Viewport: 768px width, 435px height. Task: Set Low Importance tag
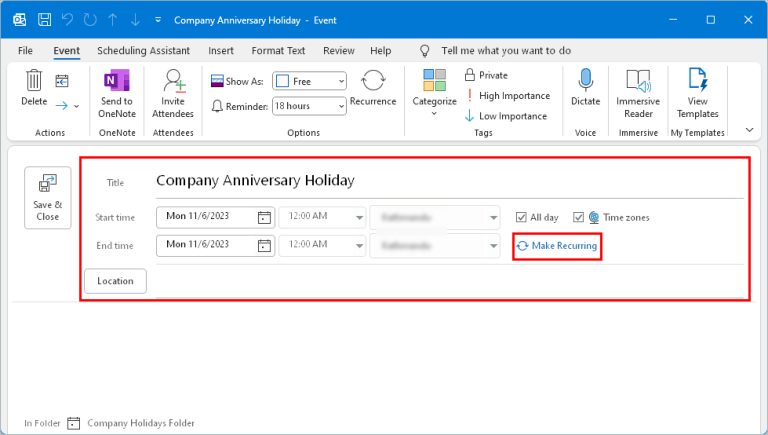505,116
